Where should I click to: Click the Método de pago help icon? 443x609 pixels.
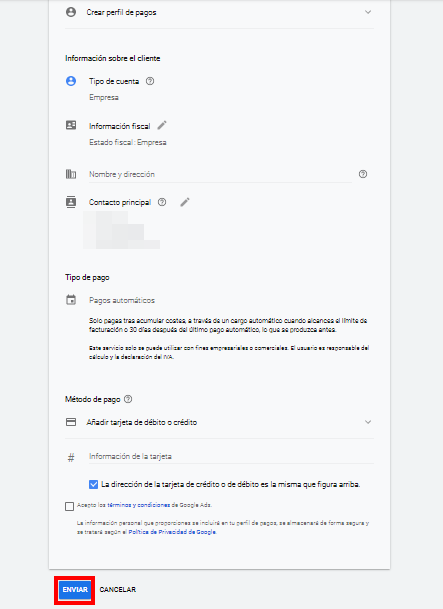pyautogui.click(x=128, y=399)
